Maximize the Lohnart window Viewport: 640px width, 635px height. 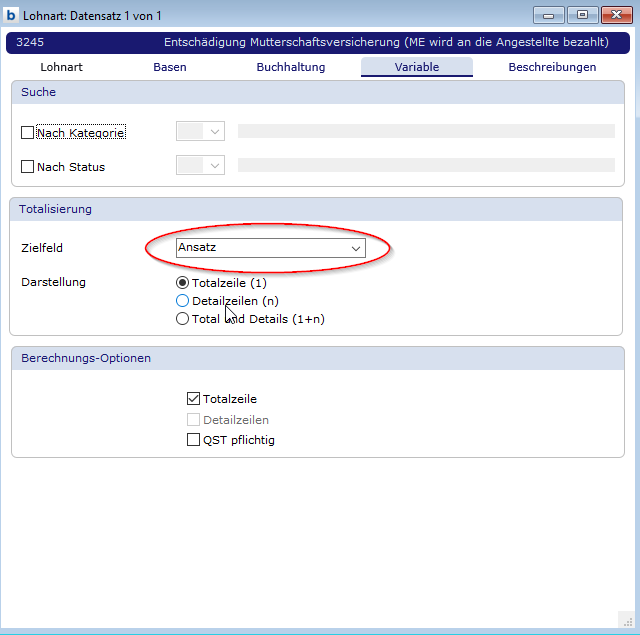(x=582, y=14)
